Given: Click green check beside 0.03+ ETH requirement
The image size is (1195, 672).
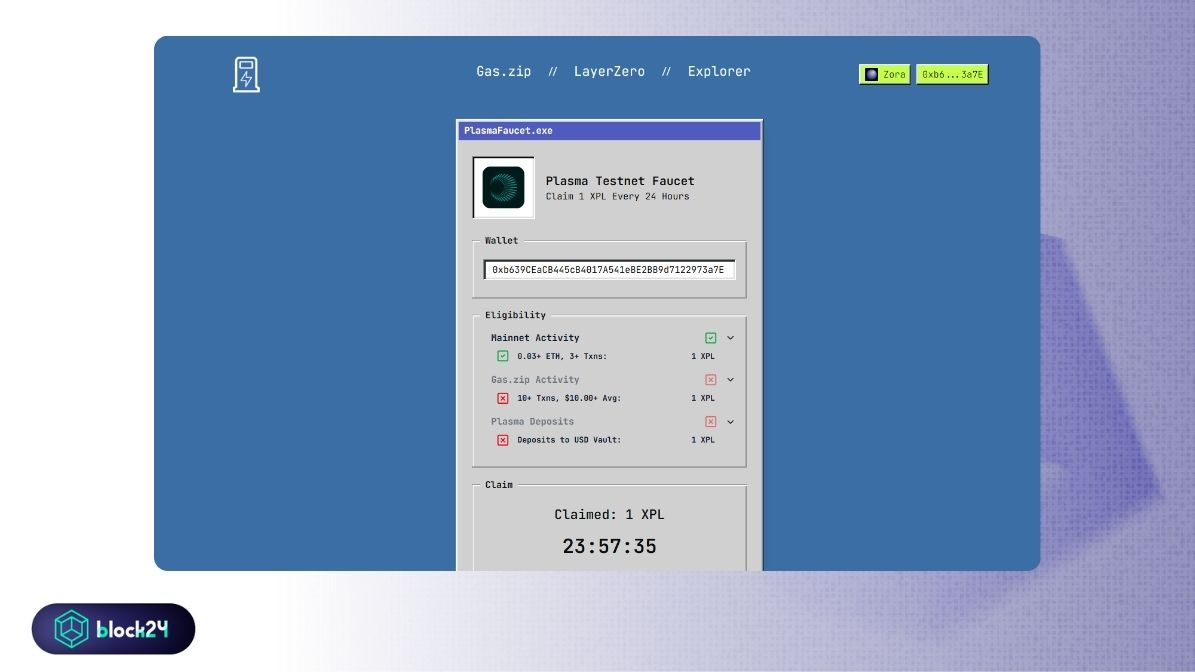Looking at the screenshot, I should point(503,356).
